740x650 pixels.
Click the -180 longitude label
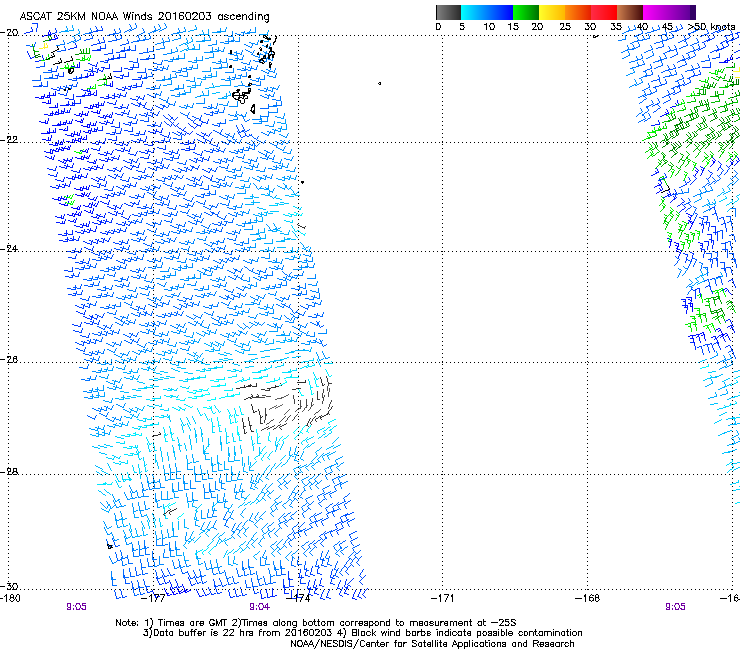tap(10, 599)
